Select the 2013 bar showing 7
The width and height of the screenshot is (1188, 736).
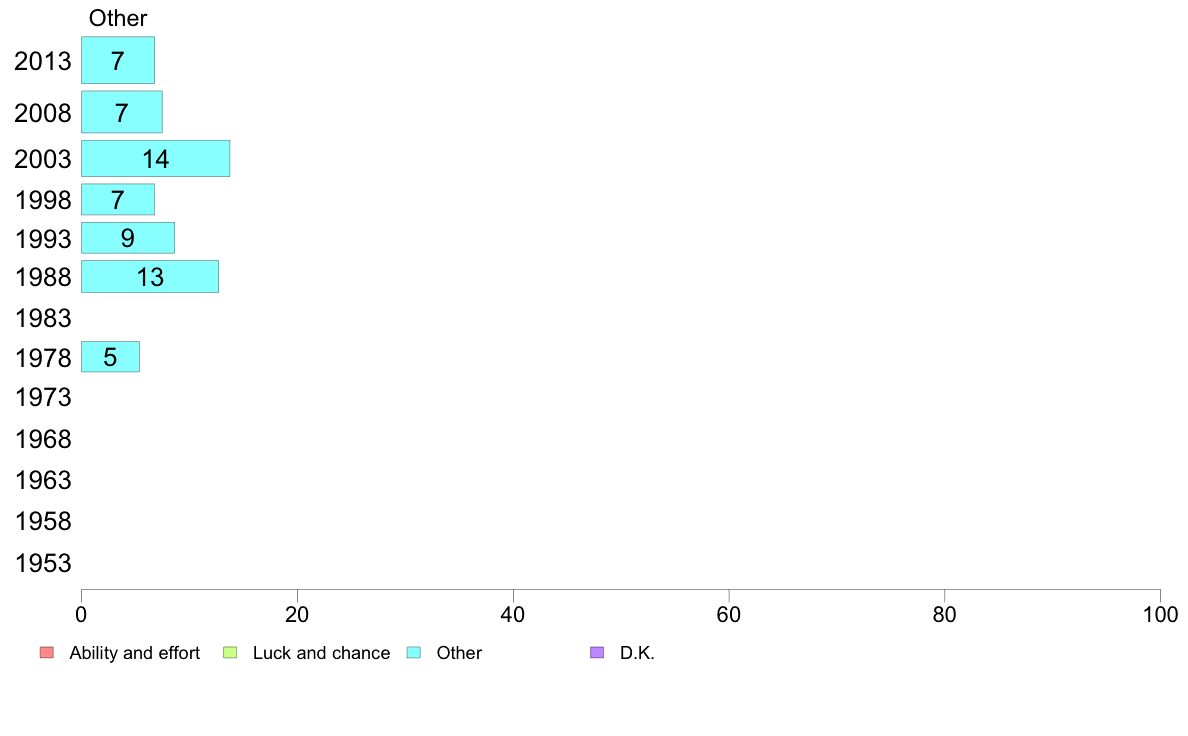(x=118, y=60)
